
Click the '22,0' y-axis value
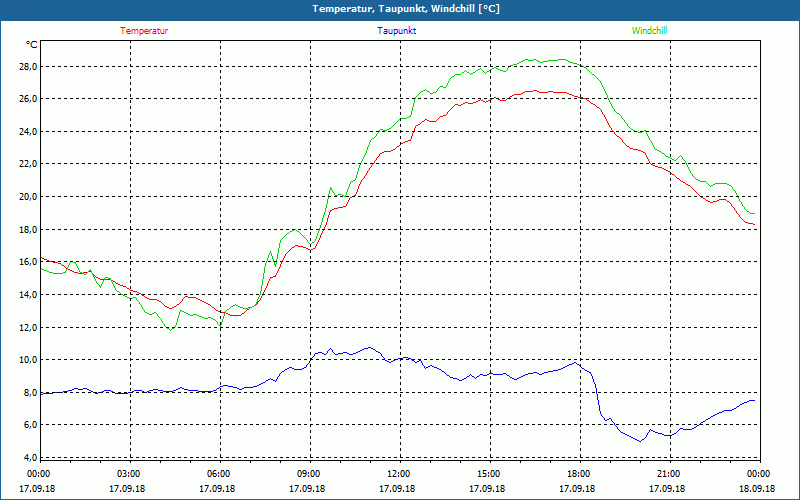28,164
